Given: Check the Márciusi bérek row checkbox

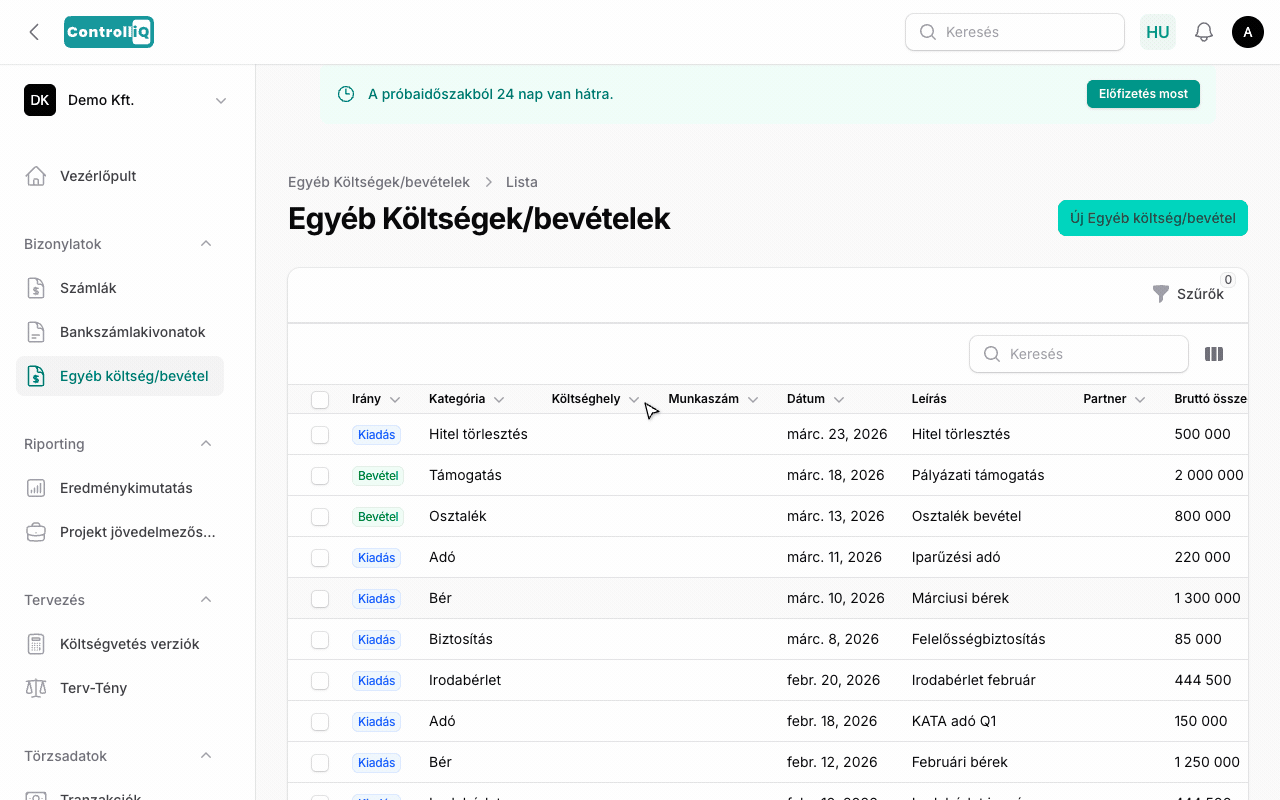Looking at the screenshot, I should click(320, 599).
